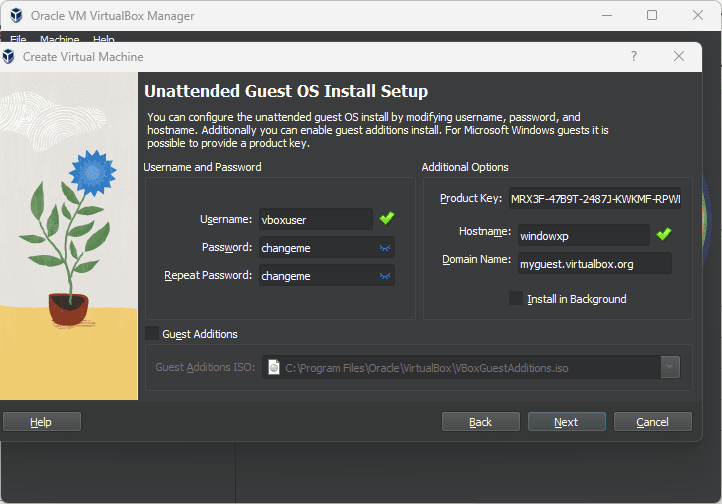Click the VirtualBox icon in dialog title bar
Screen dimensions: 722x504
point(9,57)
